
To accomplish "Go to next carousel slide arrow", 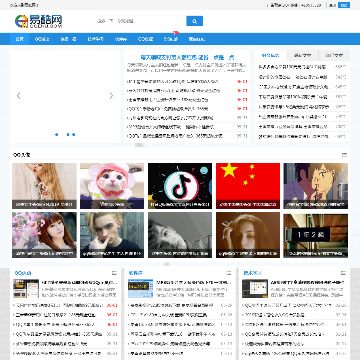I will pyautogui.click(x=111, y=96).
